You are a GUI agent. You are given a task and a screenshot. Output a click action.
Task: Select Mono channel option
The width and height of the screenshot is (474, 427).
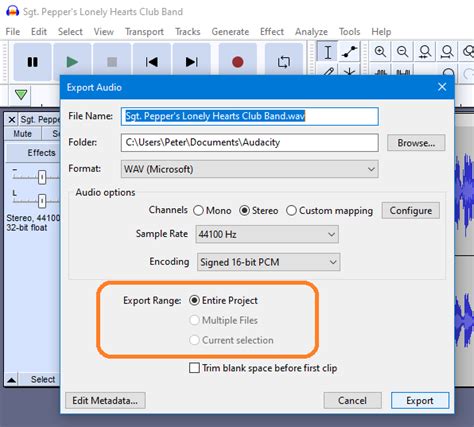(212, 210)
